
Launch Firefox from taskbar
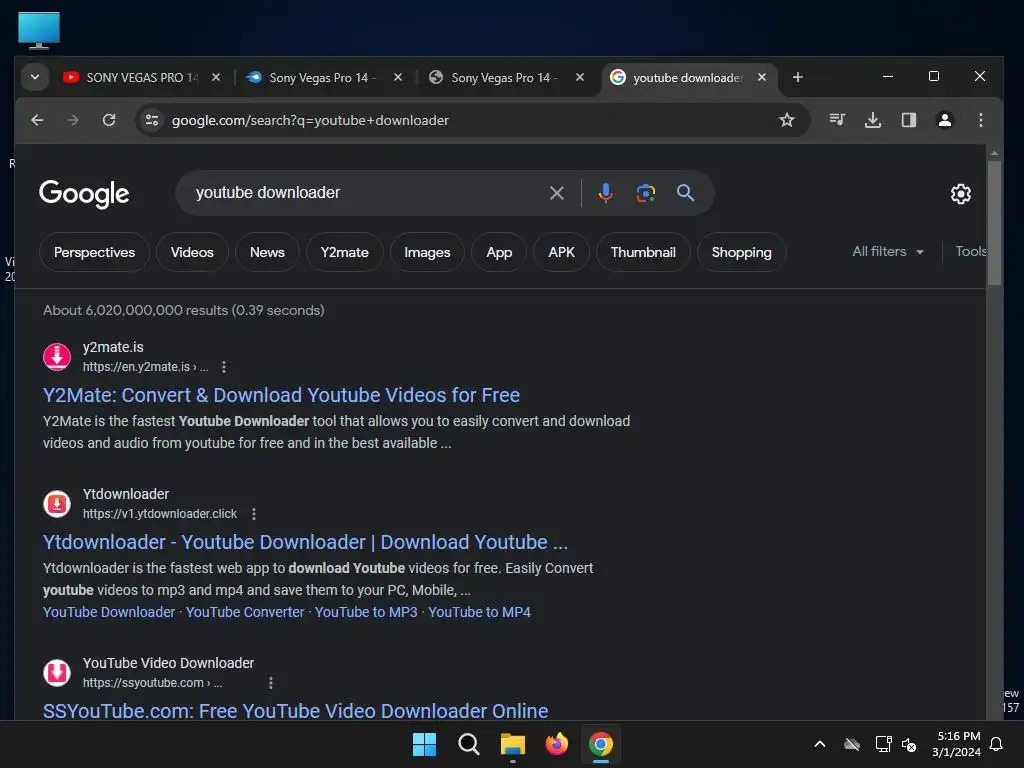click(x=556, y=744)
